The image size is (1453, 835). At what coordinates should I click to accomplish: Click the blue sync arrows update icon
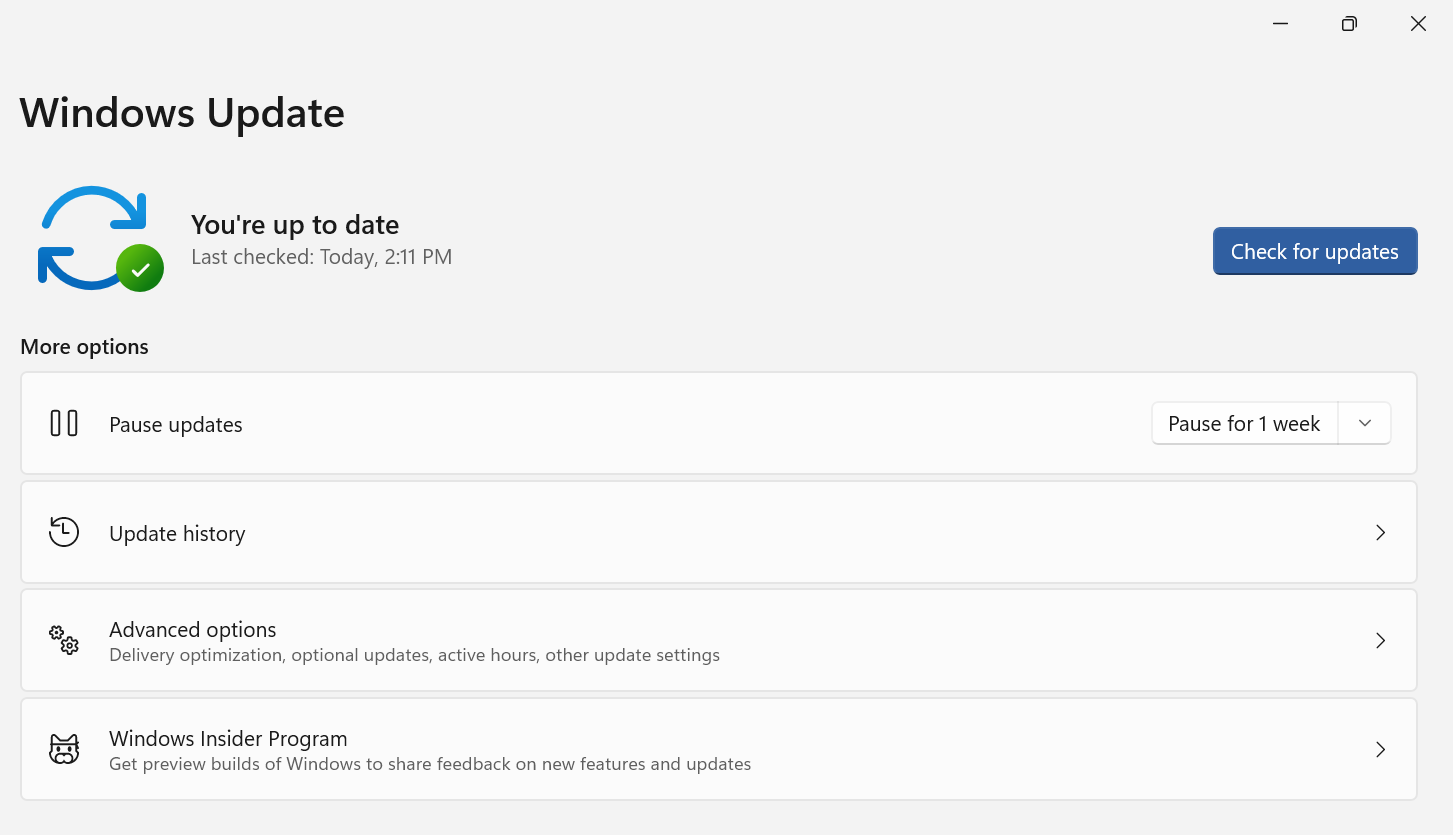92,238
